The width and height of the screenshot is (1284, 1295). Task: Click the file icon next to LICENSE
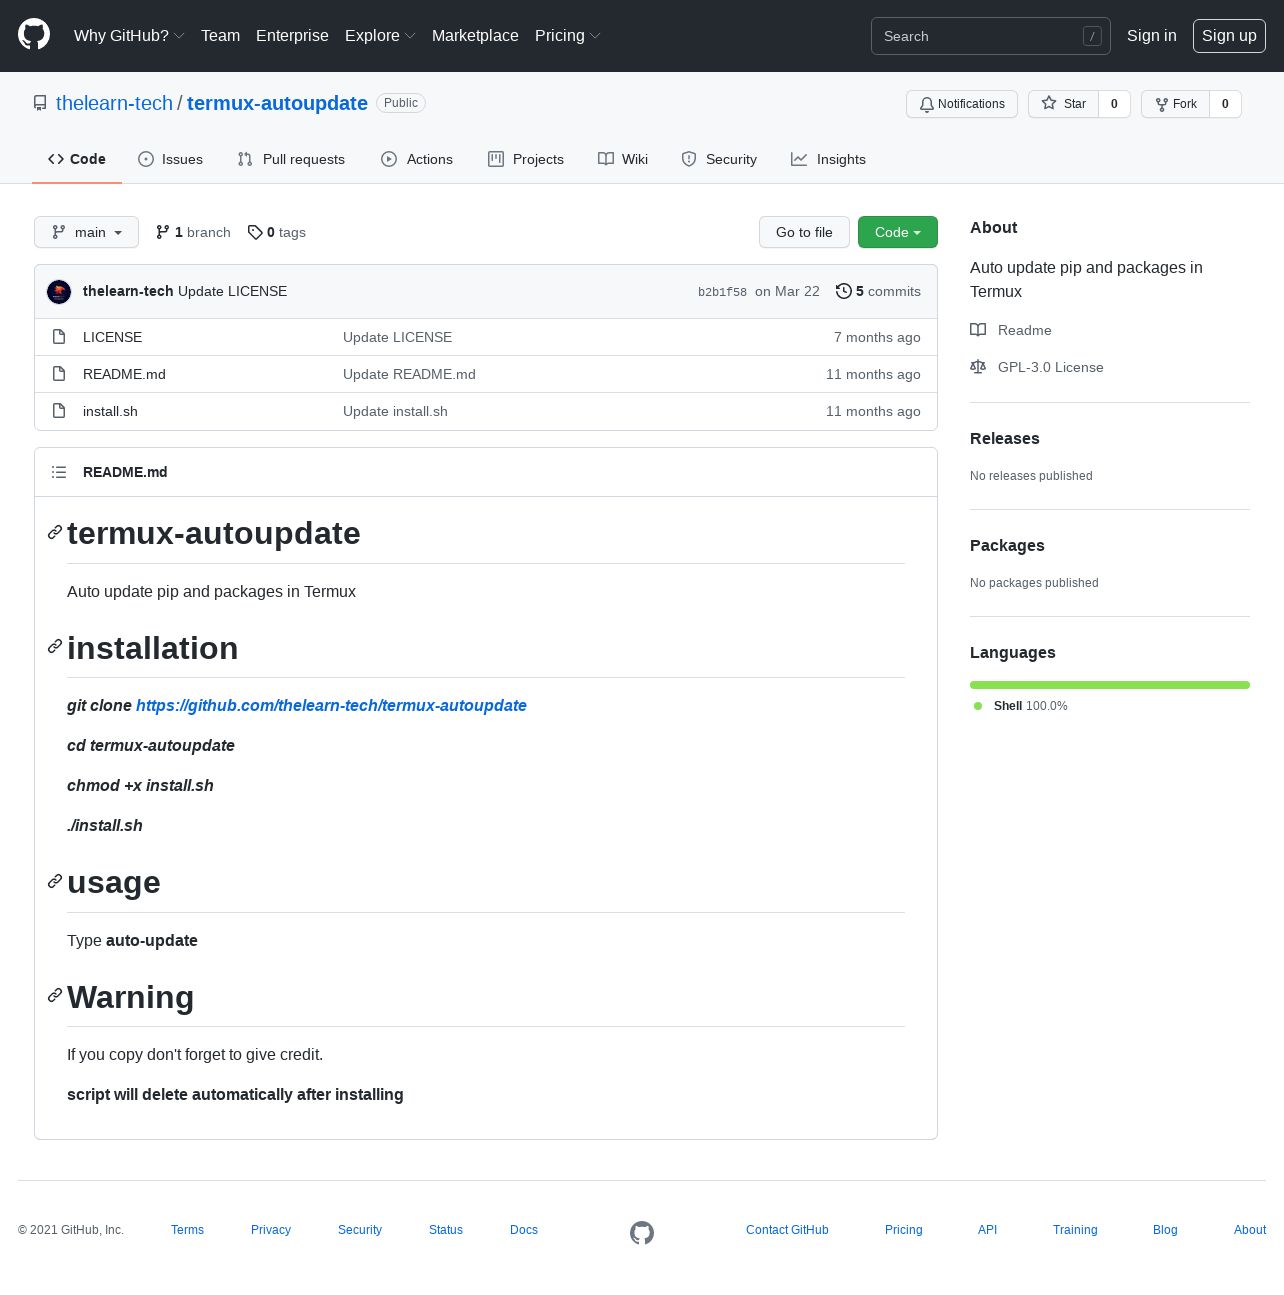(x=59, y=337)
